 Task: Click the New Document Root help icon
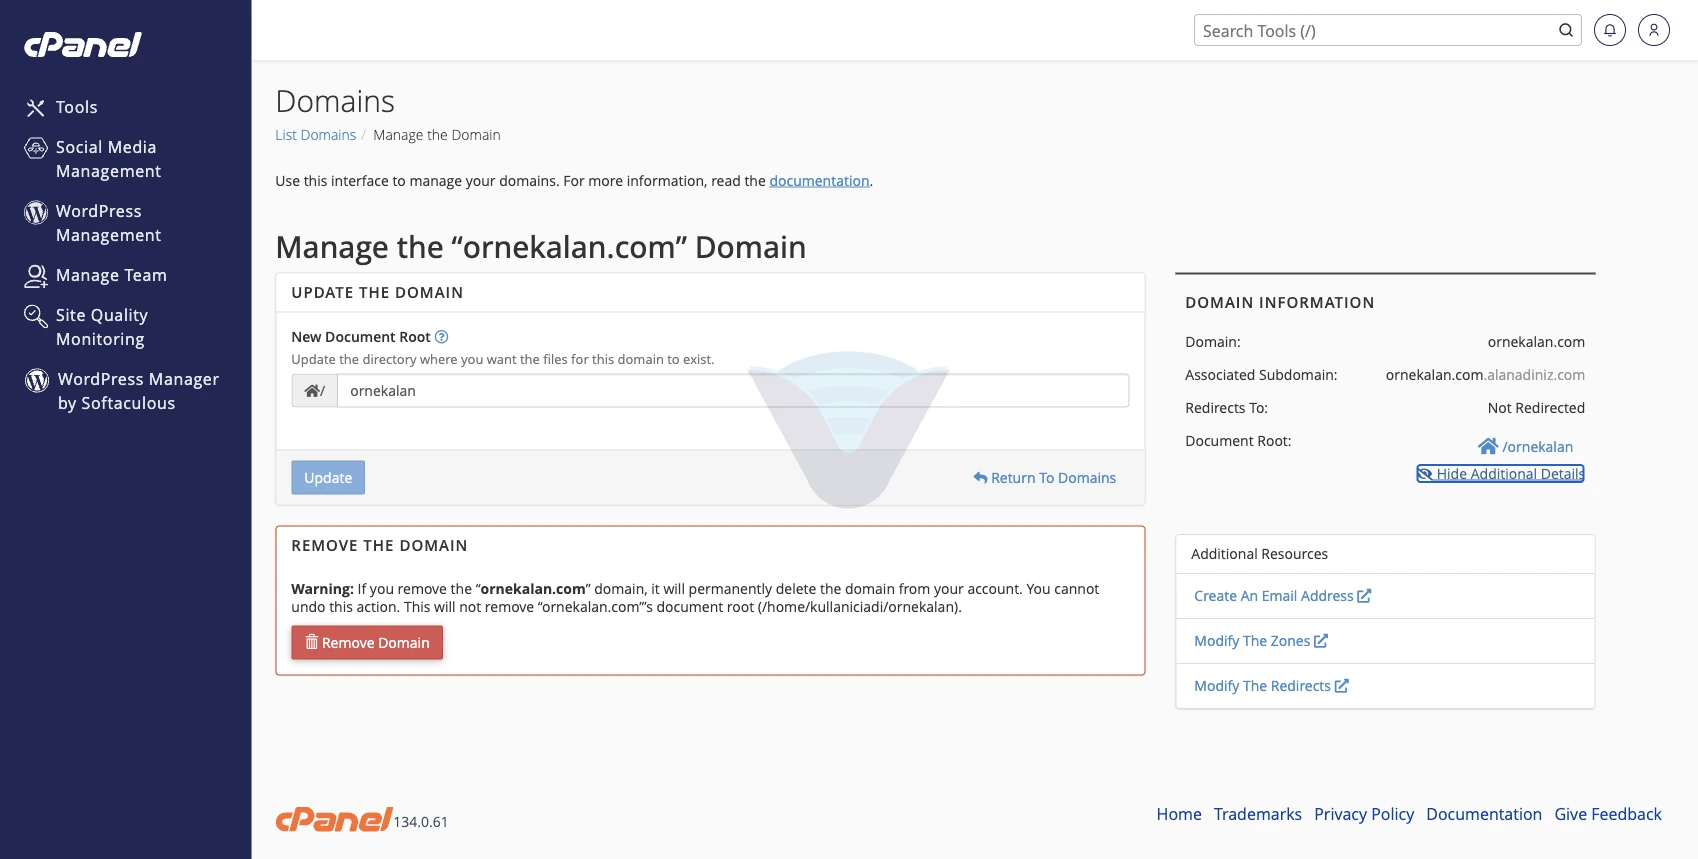point(442,337)
